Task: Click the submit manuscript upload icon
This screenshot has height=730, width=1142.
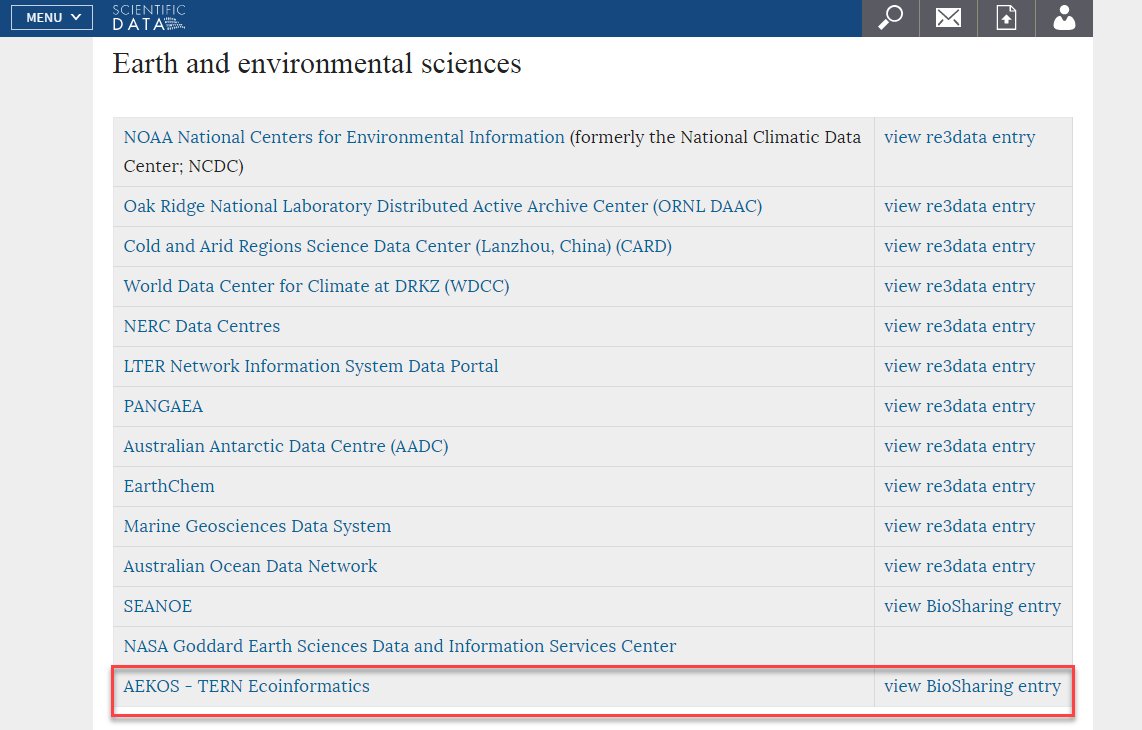Action: click(x=1007, y=17)
